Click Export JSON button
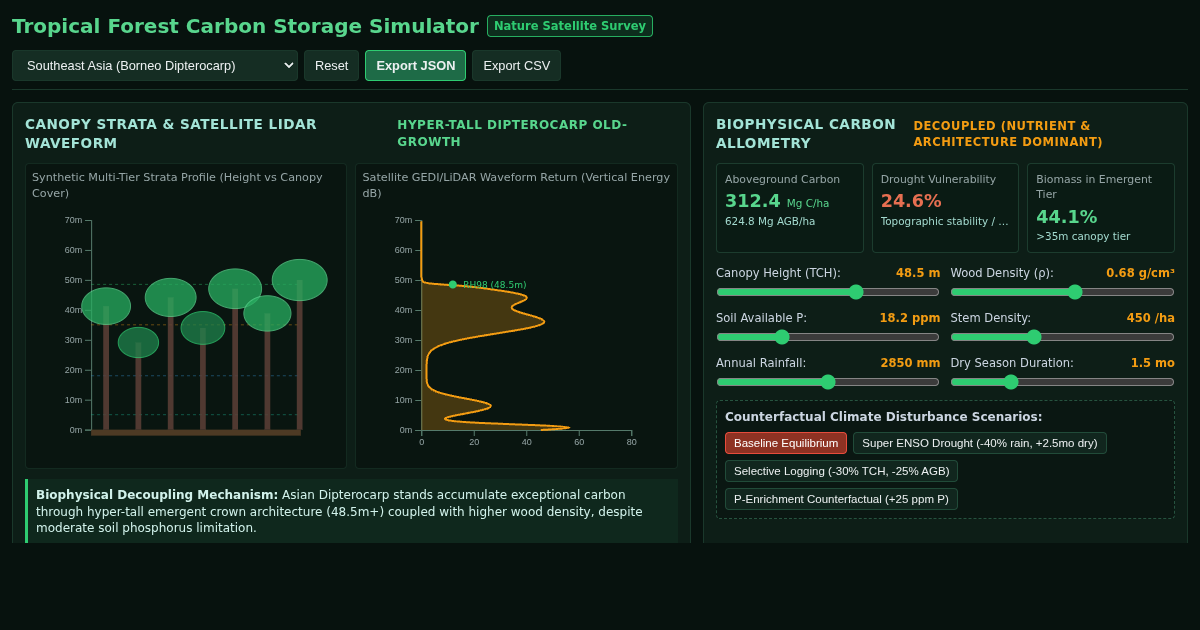The width and height of the screenshot is (1200, 630). coord(415,66)
